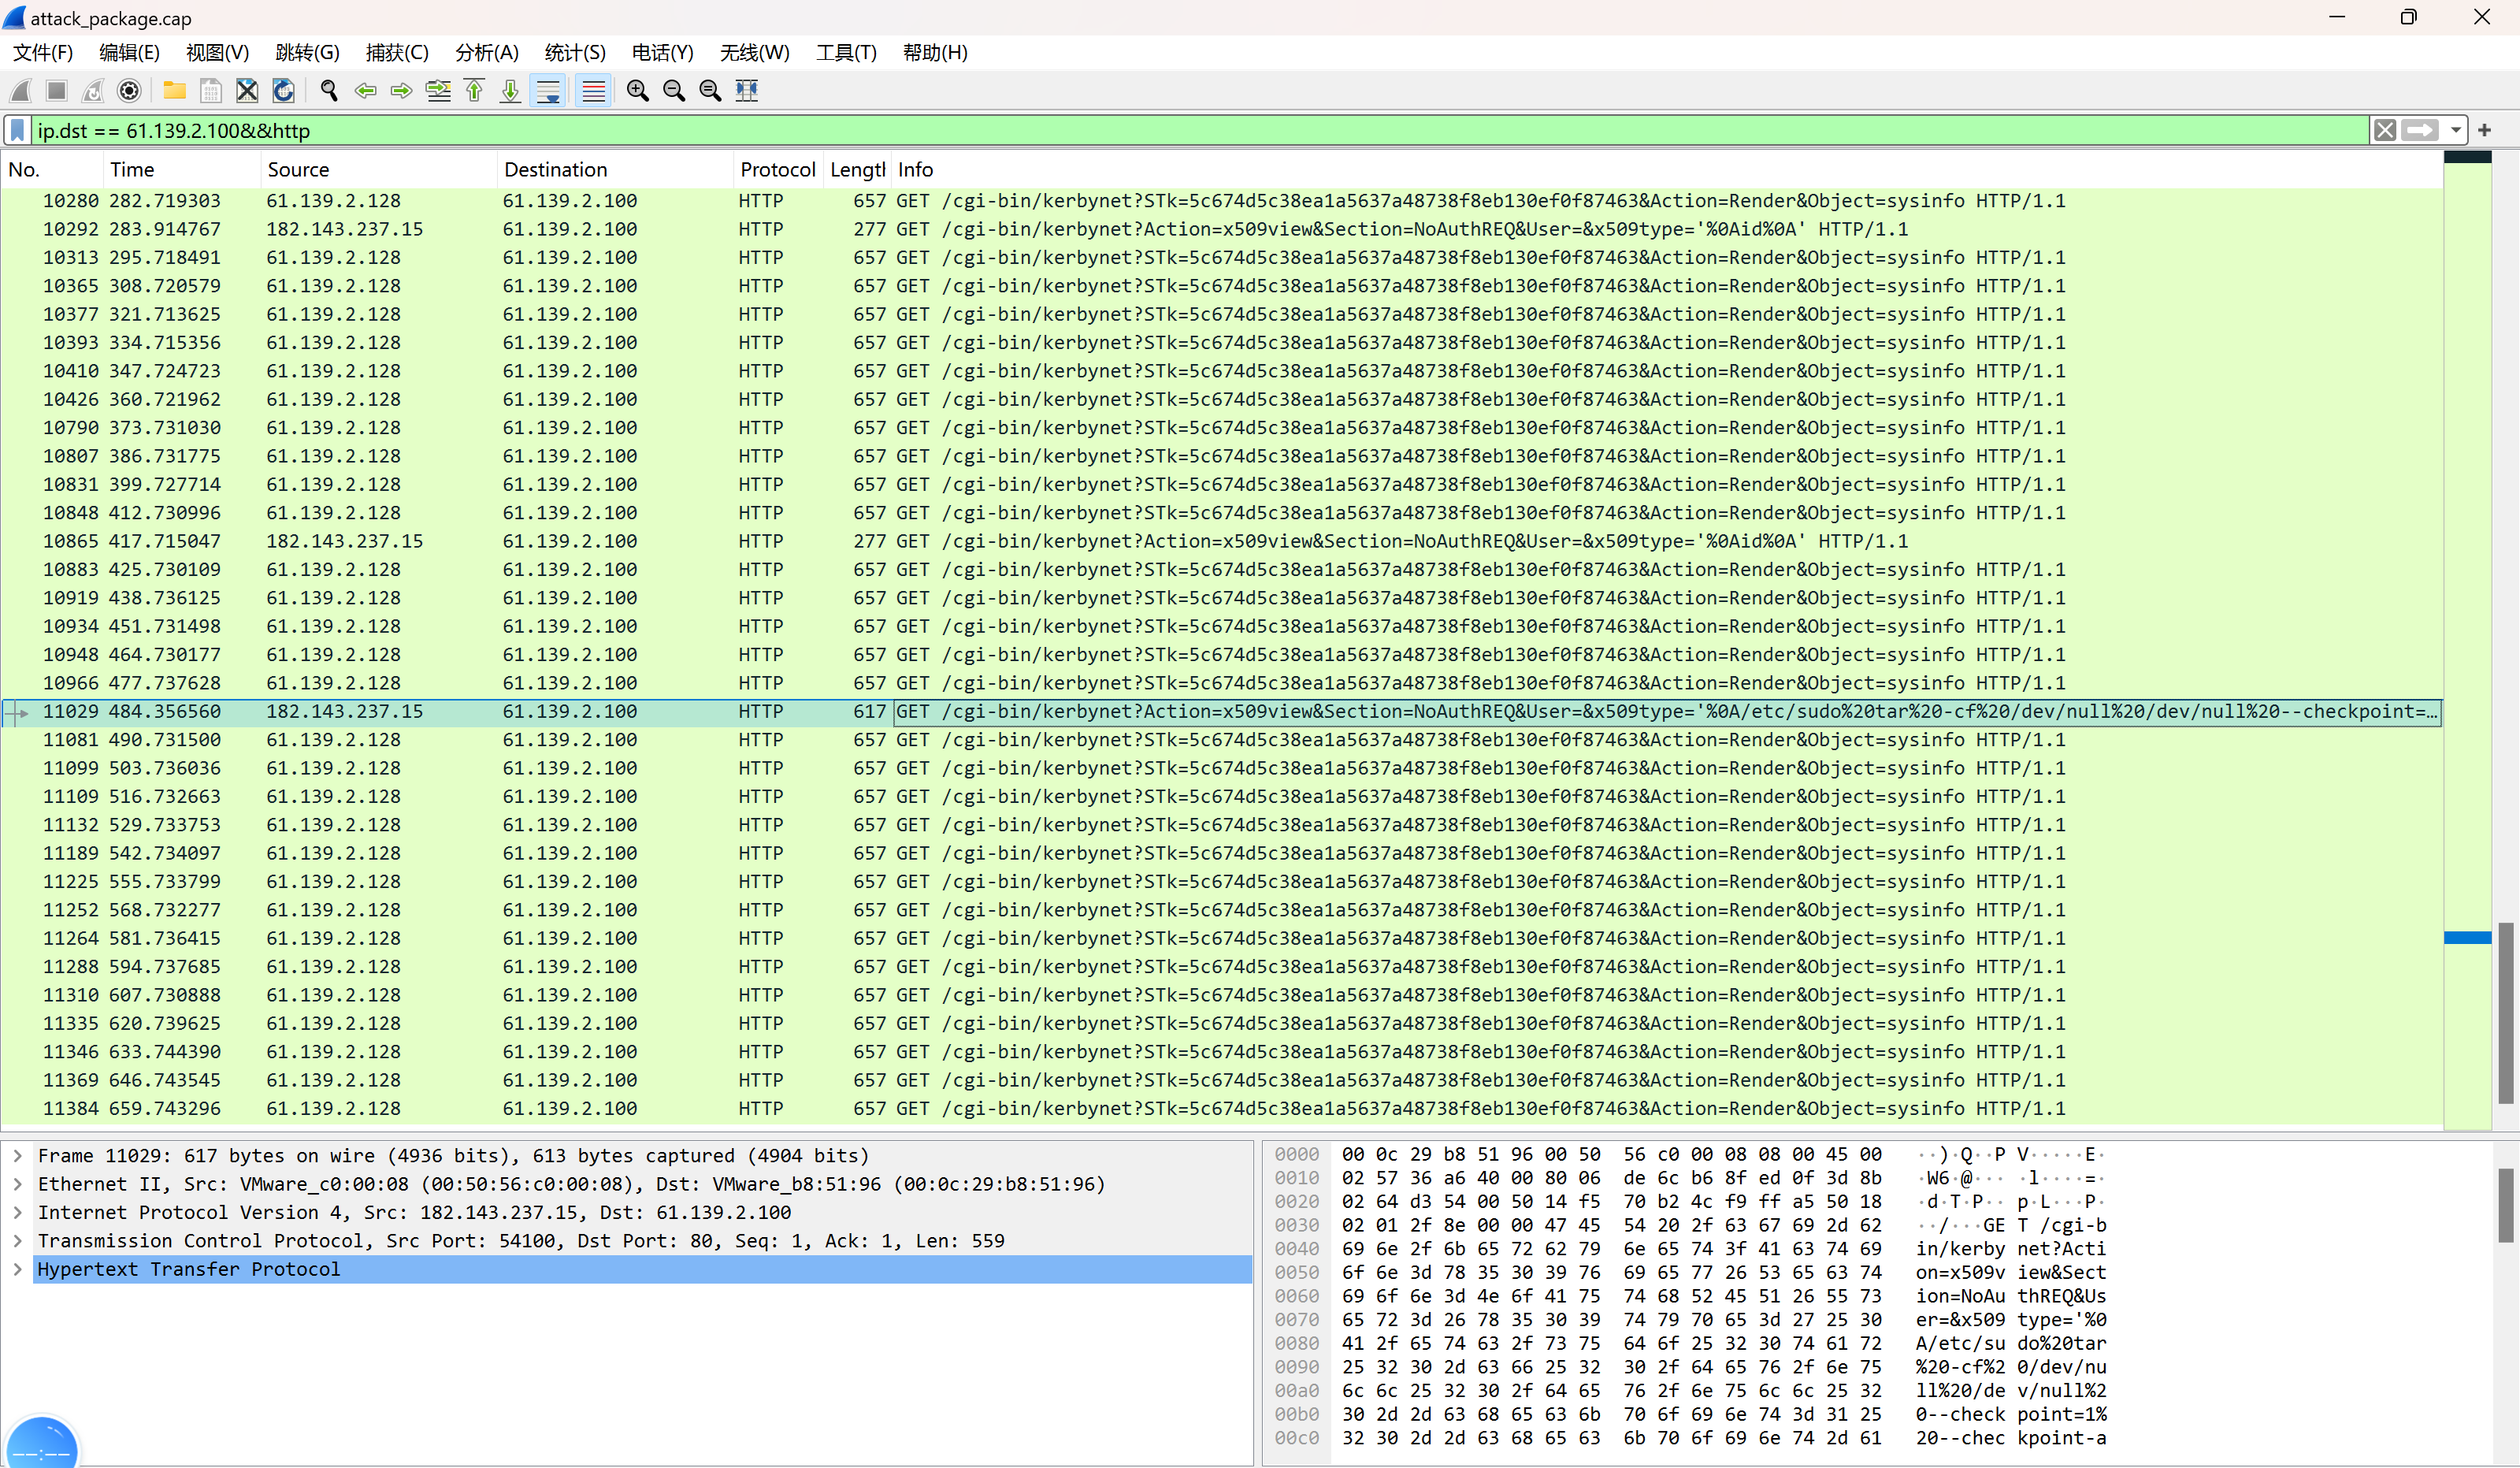Open the 无线(W) menu
The width and height of the screenshot is (2520, 1468).
(754, 53)
